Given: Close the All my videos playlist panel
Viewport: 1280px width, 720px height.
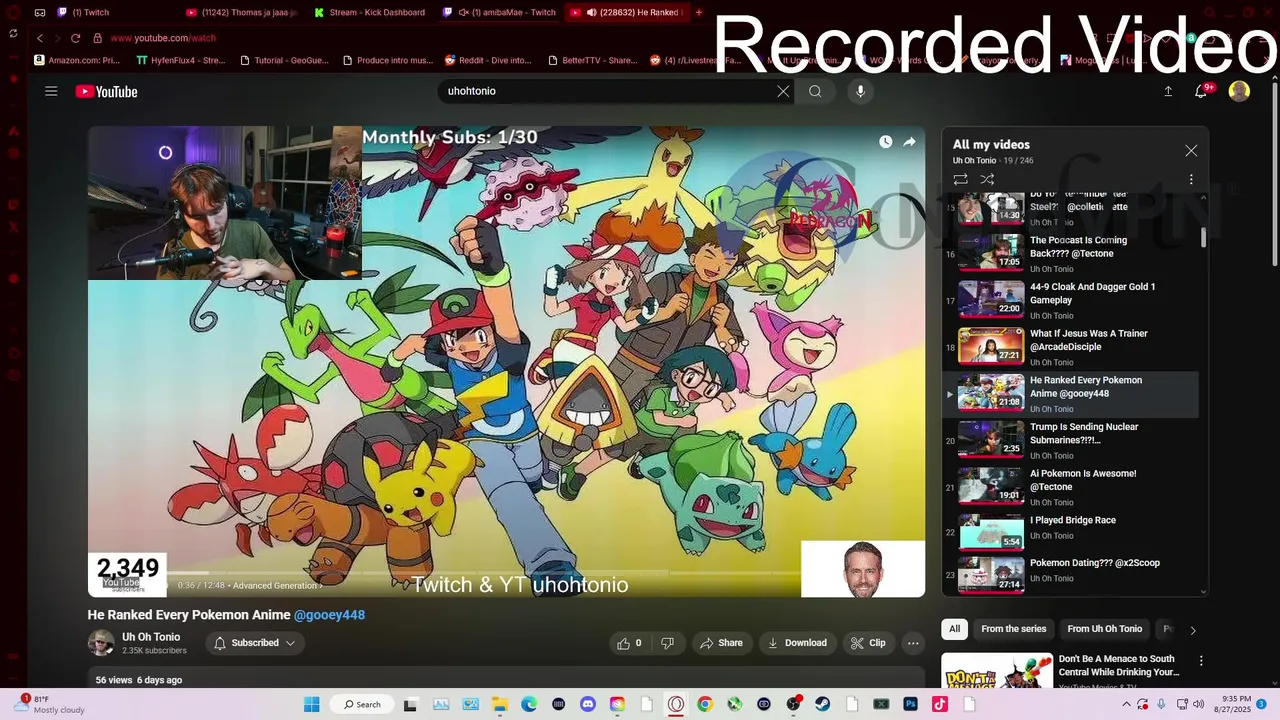Looking at the screenshot, I should (x=1191, y=150).
